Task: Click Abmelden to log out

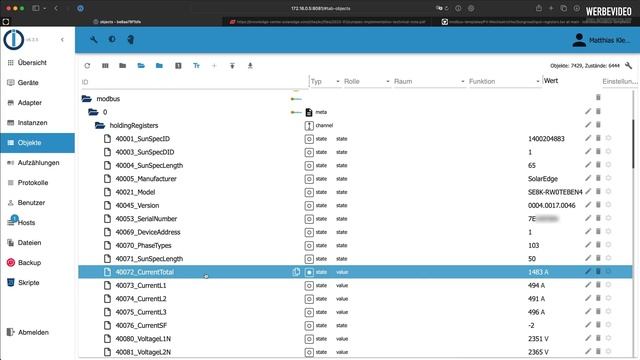Action: coord(38,332)
